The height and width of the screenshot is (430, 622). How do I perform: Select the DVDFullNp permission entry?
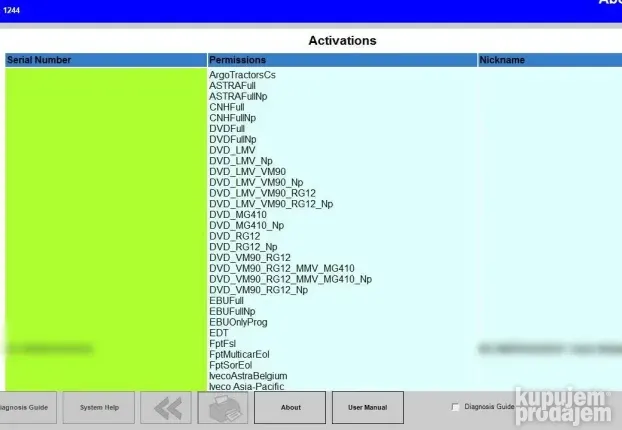(233, 139)
